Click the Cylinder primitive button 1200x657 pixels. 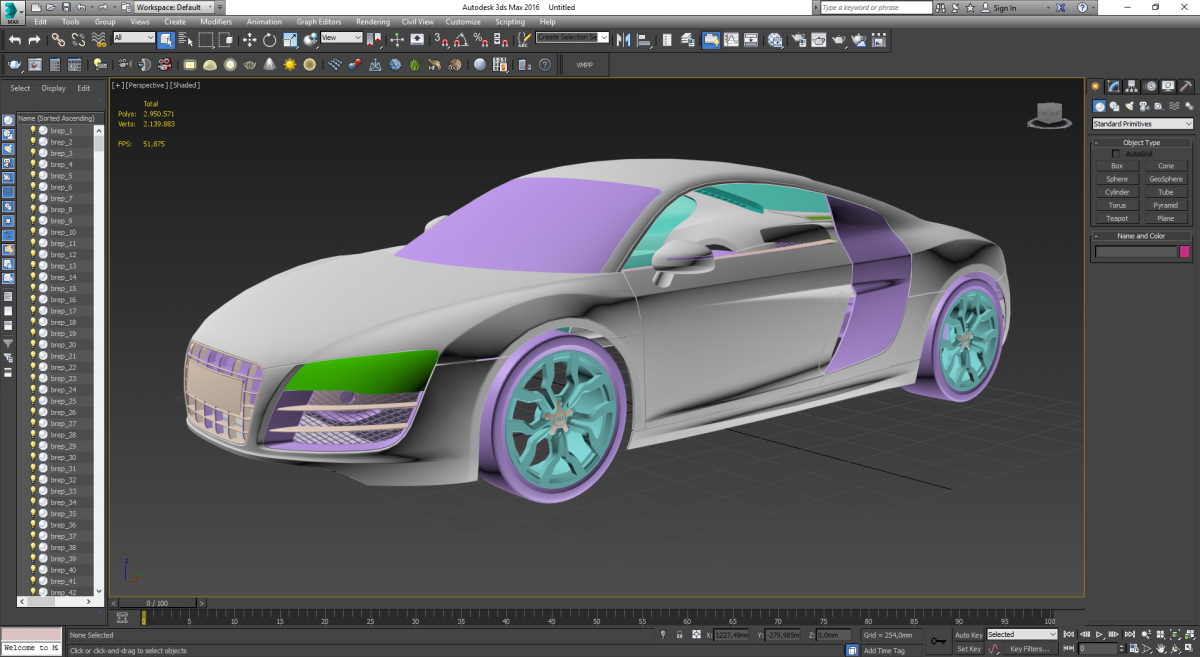point(1117,192)
